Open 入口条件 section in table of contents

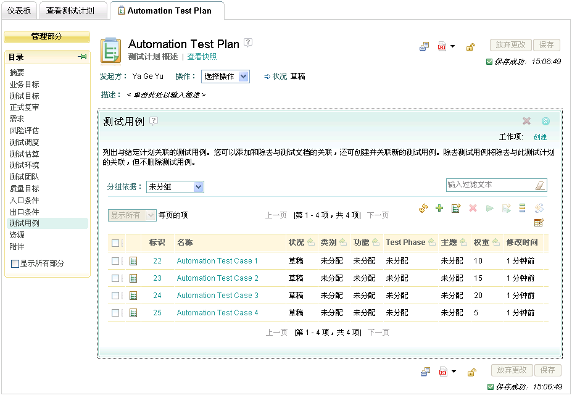coord(24,200)
